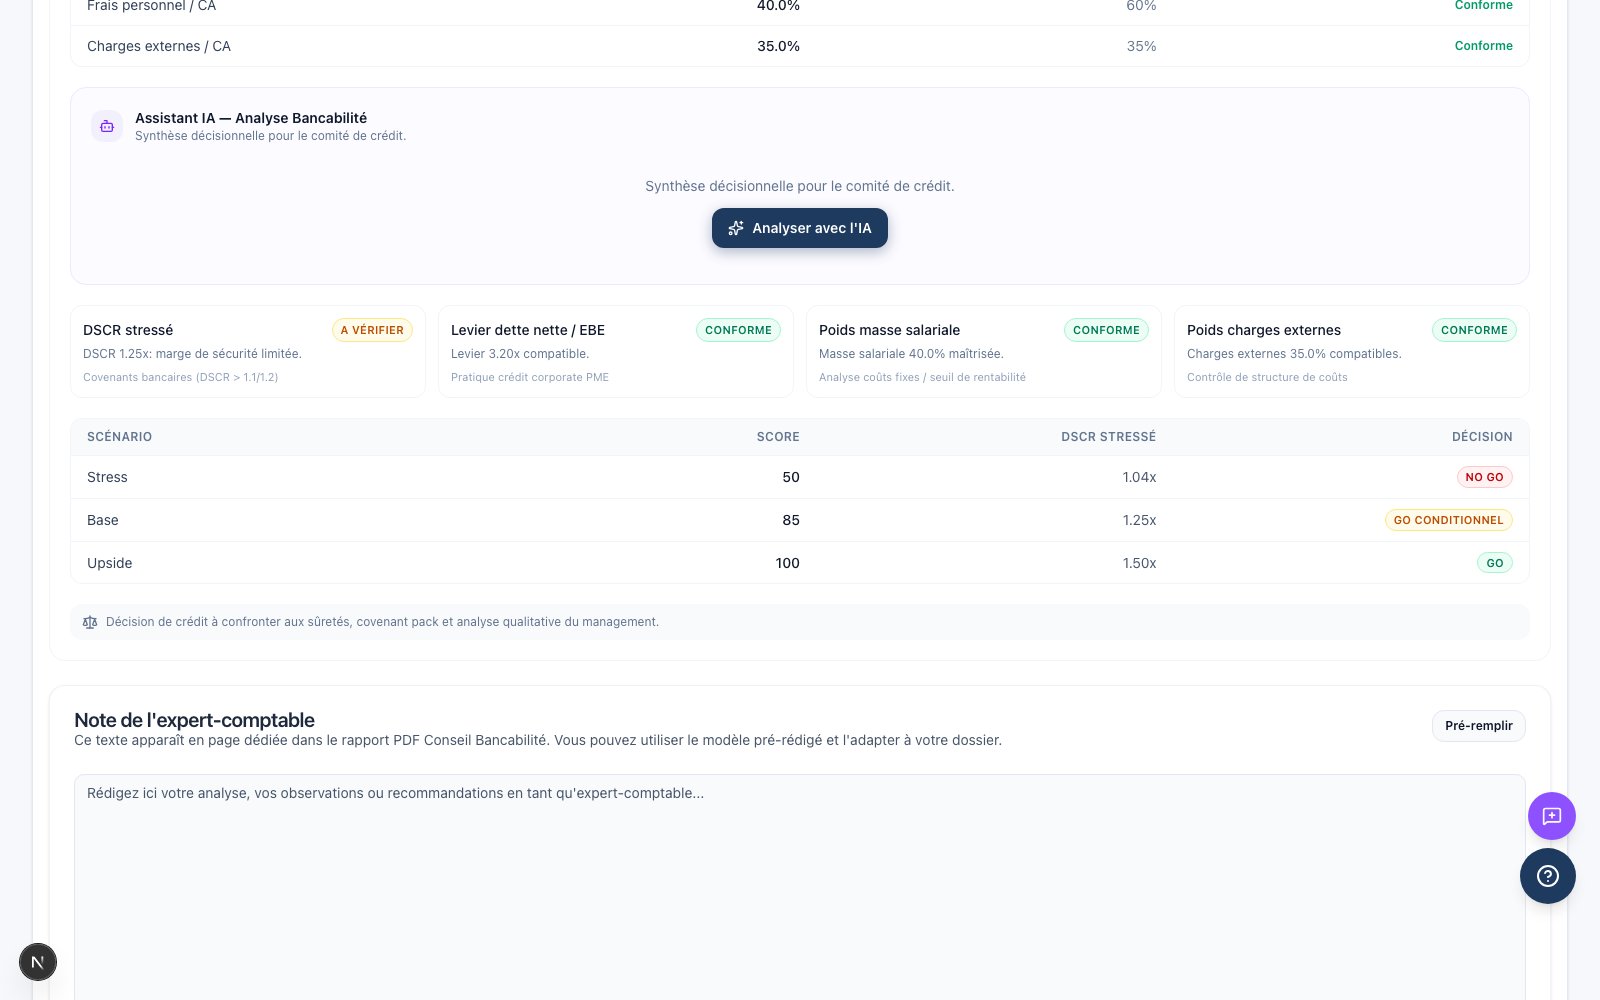
Task: Select the Base scenario row label
Action: [103, 520]
